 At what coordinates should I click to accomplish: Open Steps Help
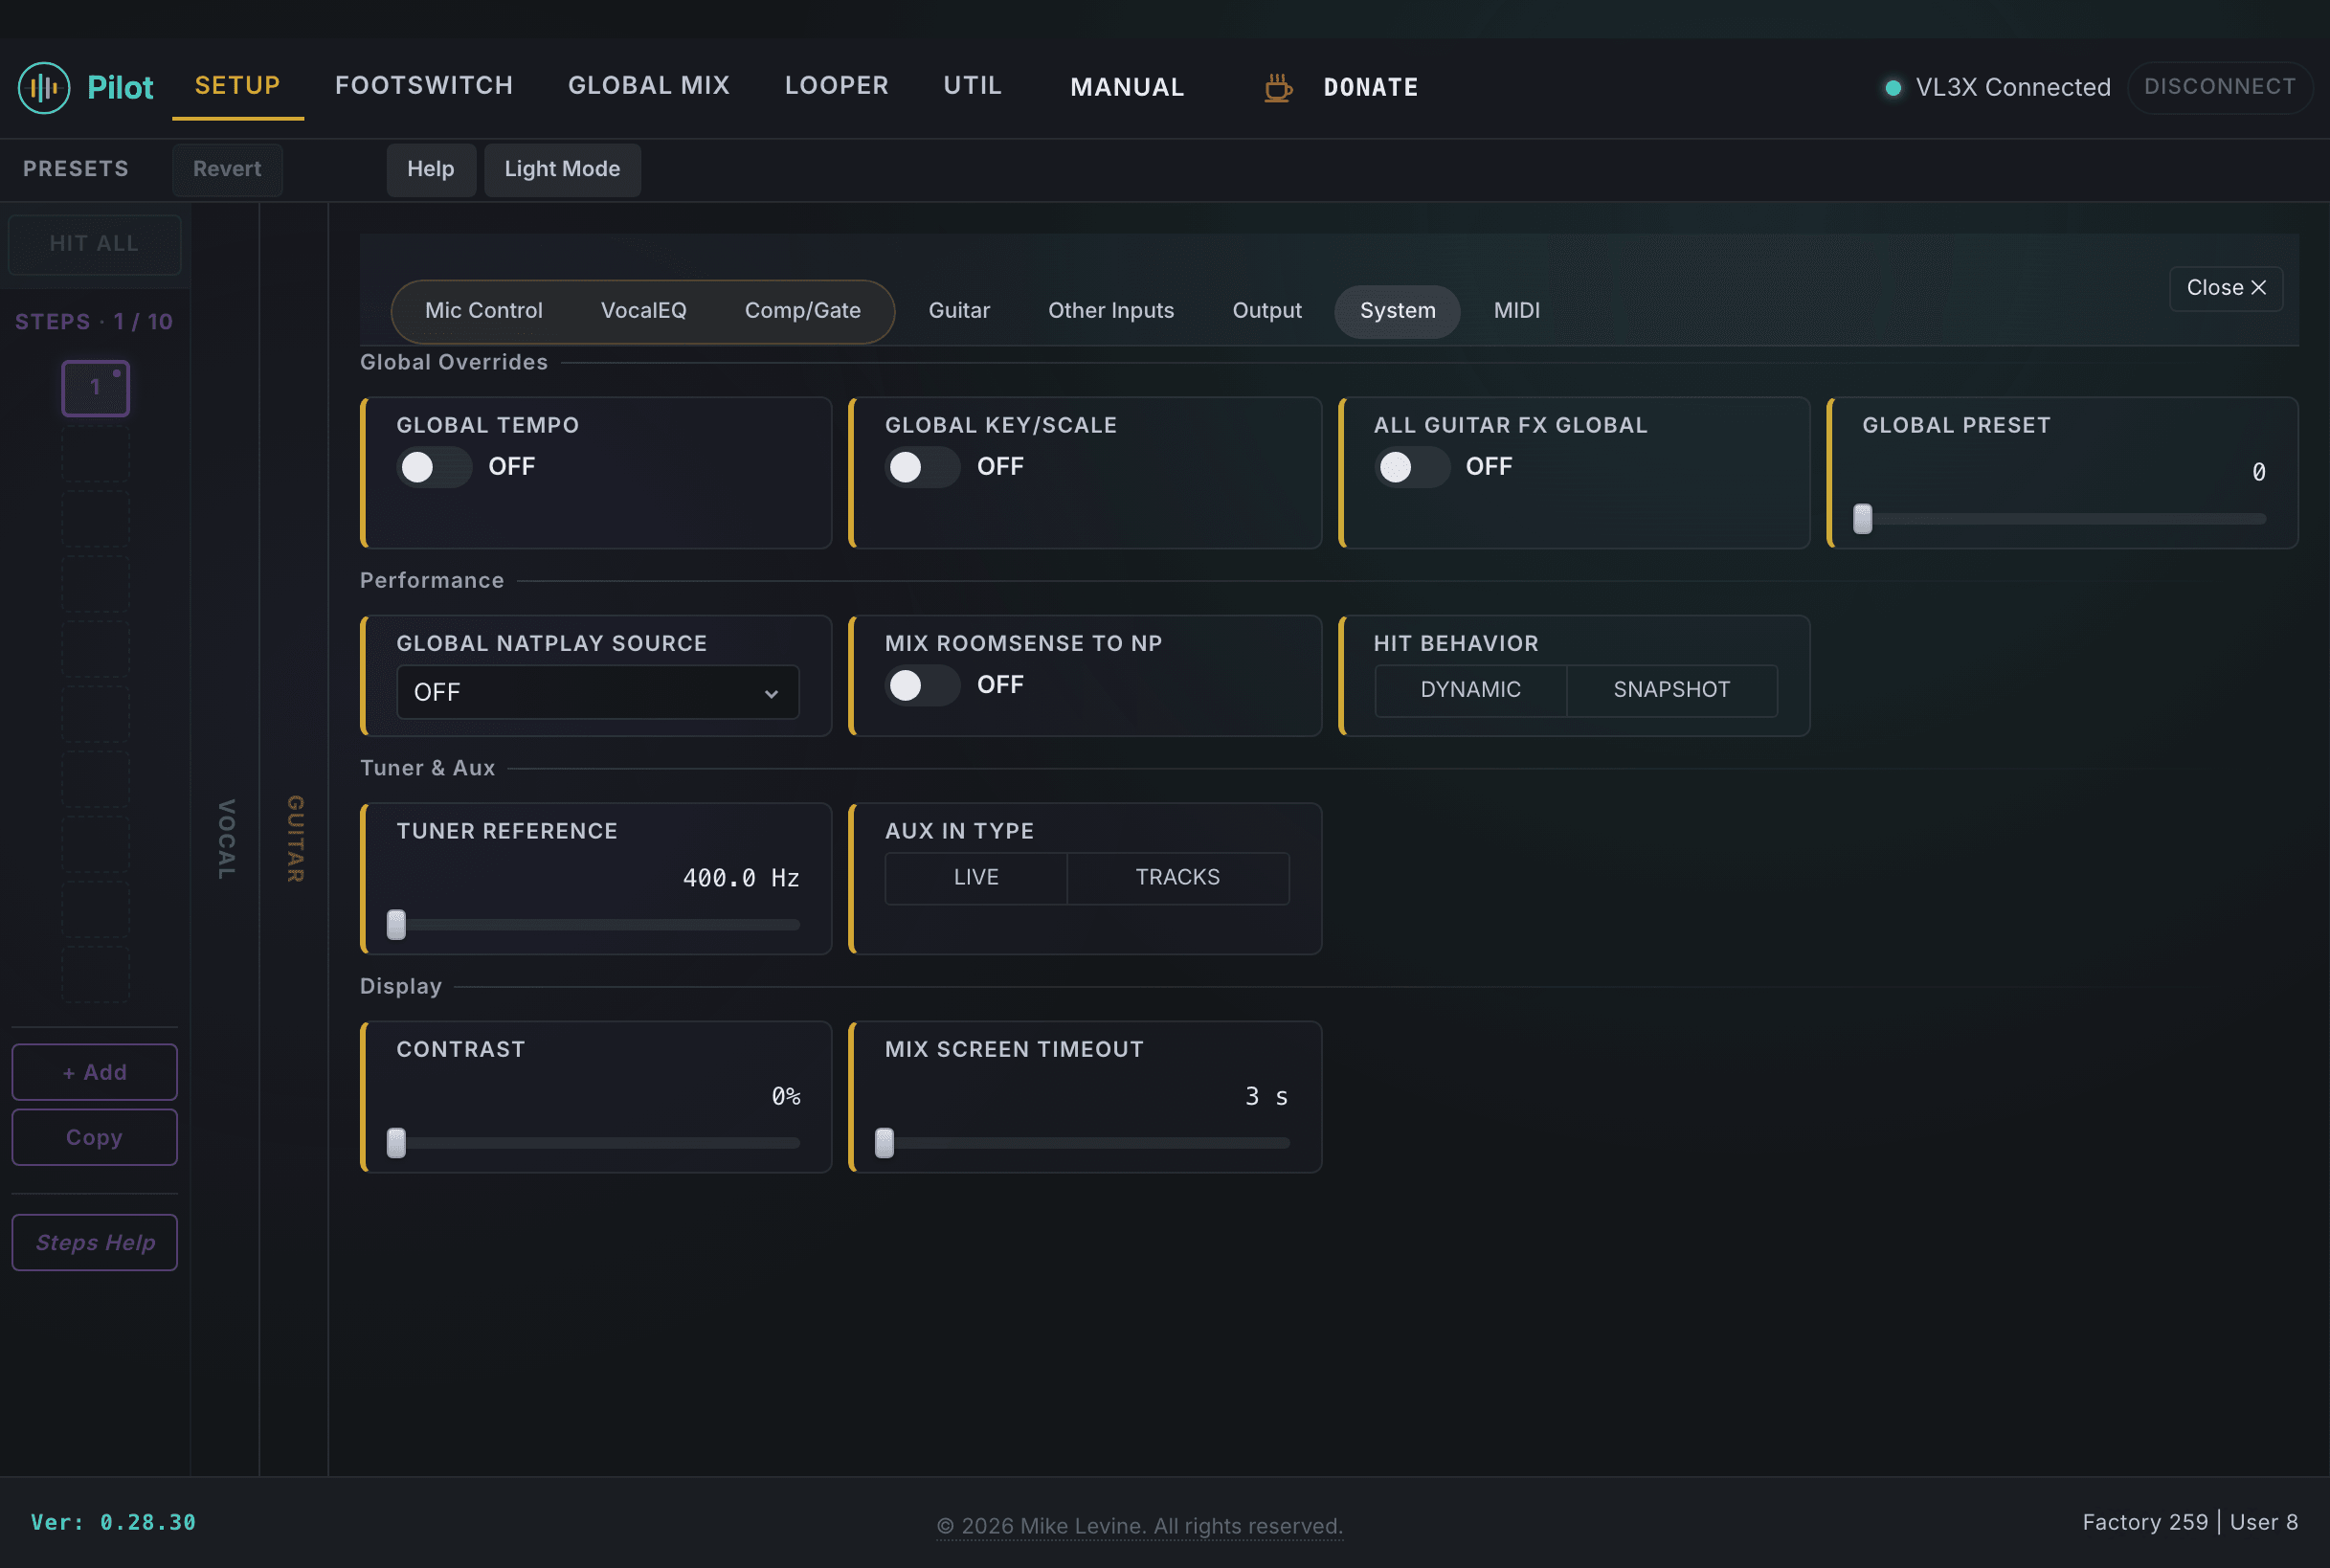pyautogui.click(x=95, y=1243)
